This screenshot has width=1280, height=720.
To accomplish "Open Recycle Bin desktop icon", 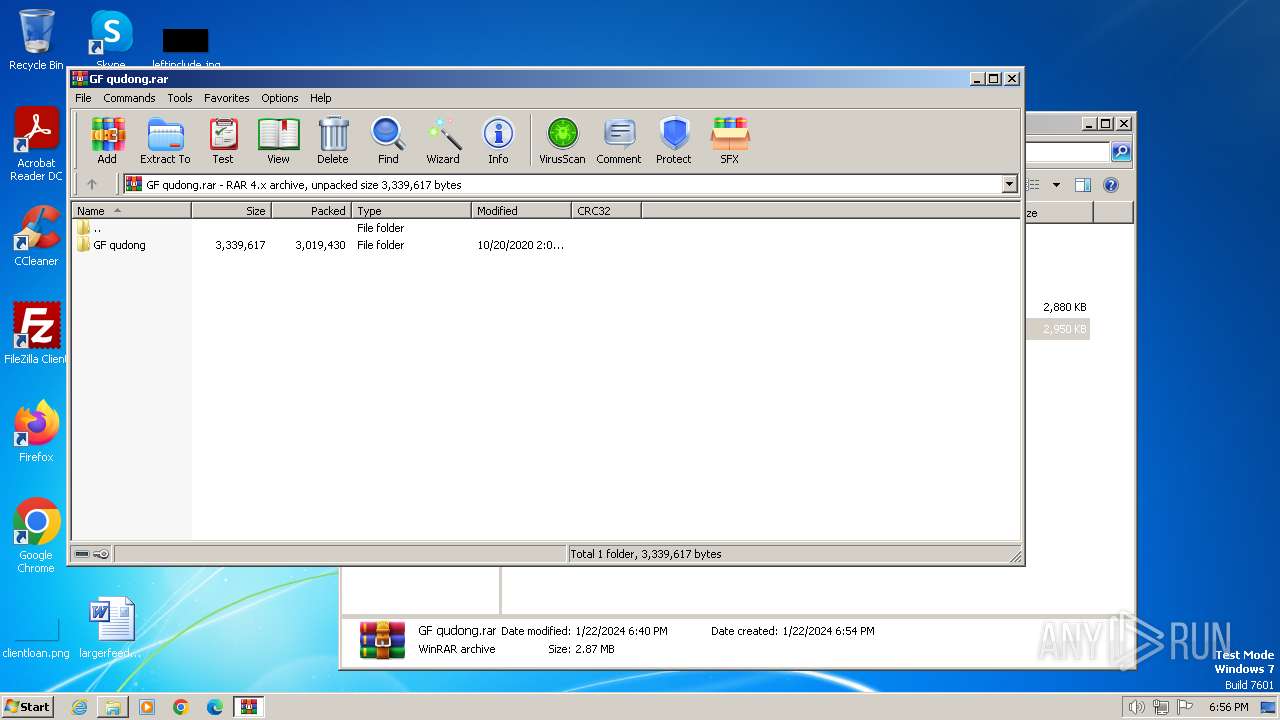I will pyautogui.click(x=36, y=40).
